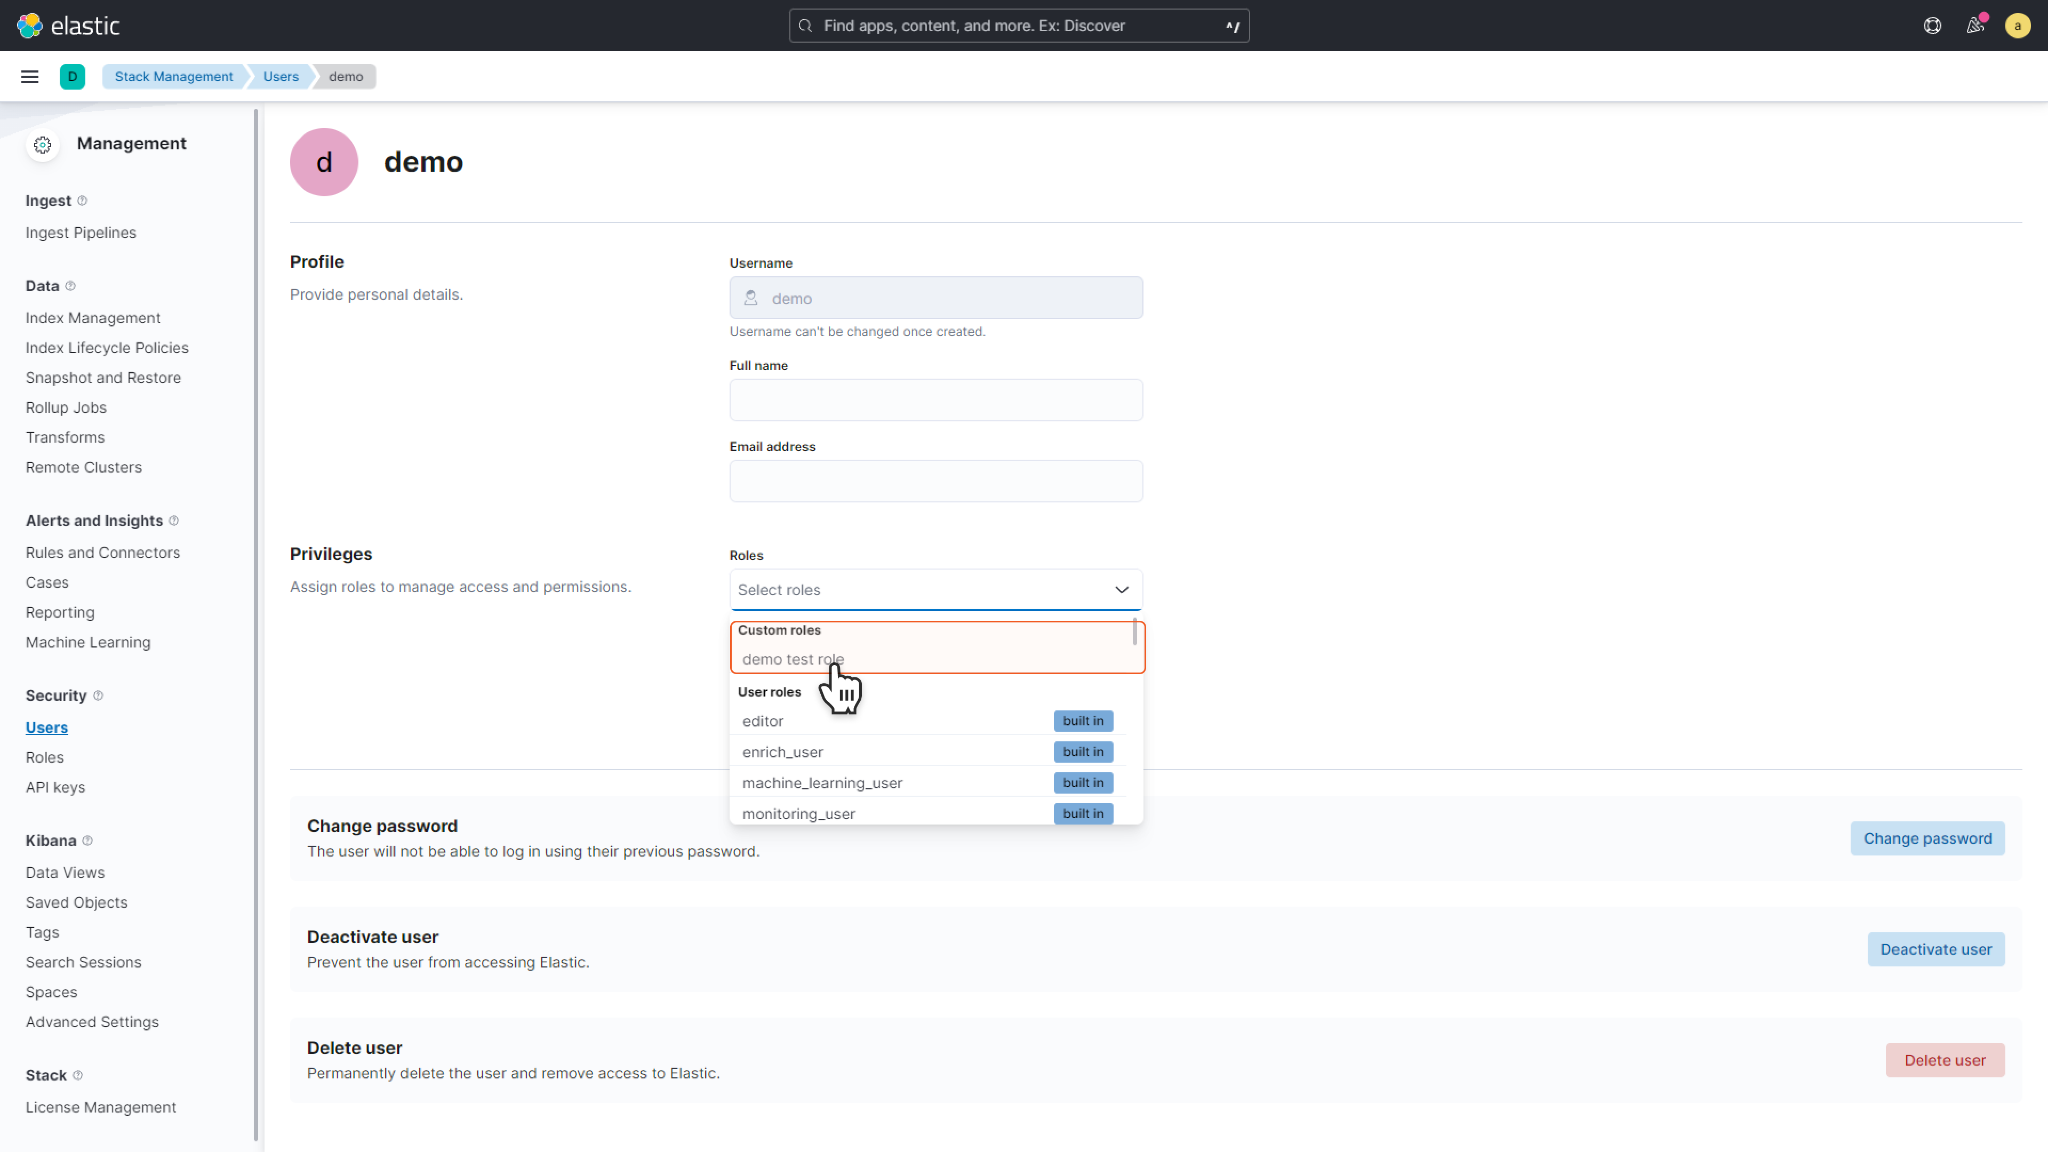Focus the Full name input field
This screenshot has width=2048, height=1152.
936,400
